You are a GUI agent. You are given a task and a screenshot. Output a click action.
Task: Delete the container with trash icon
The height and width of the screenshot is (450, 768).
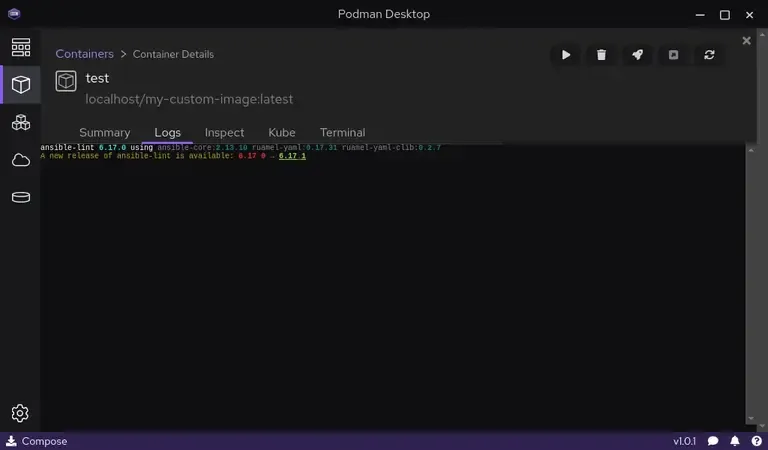[601, 55]
